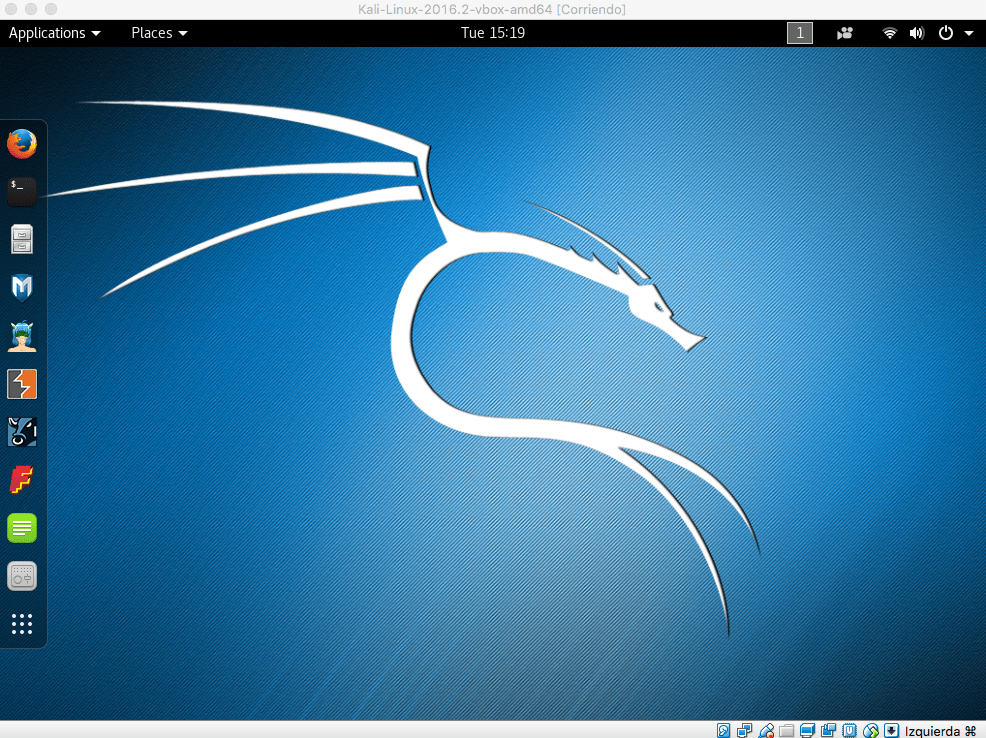The image size is (986, 738).
Task: Launch Burp Suite from the dock
Action: (x=22, y=384)
